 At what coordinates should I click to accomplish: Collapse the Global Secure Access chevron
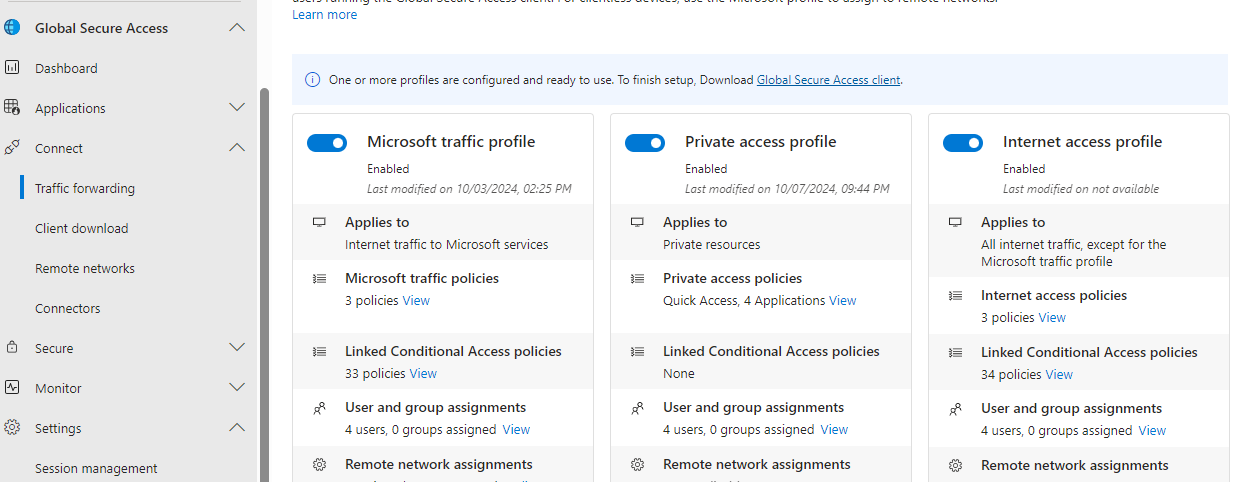coord(237,28)
